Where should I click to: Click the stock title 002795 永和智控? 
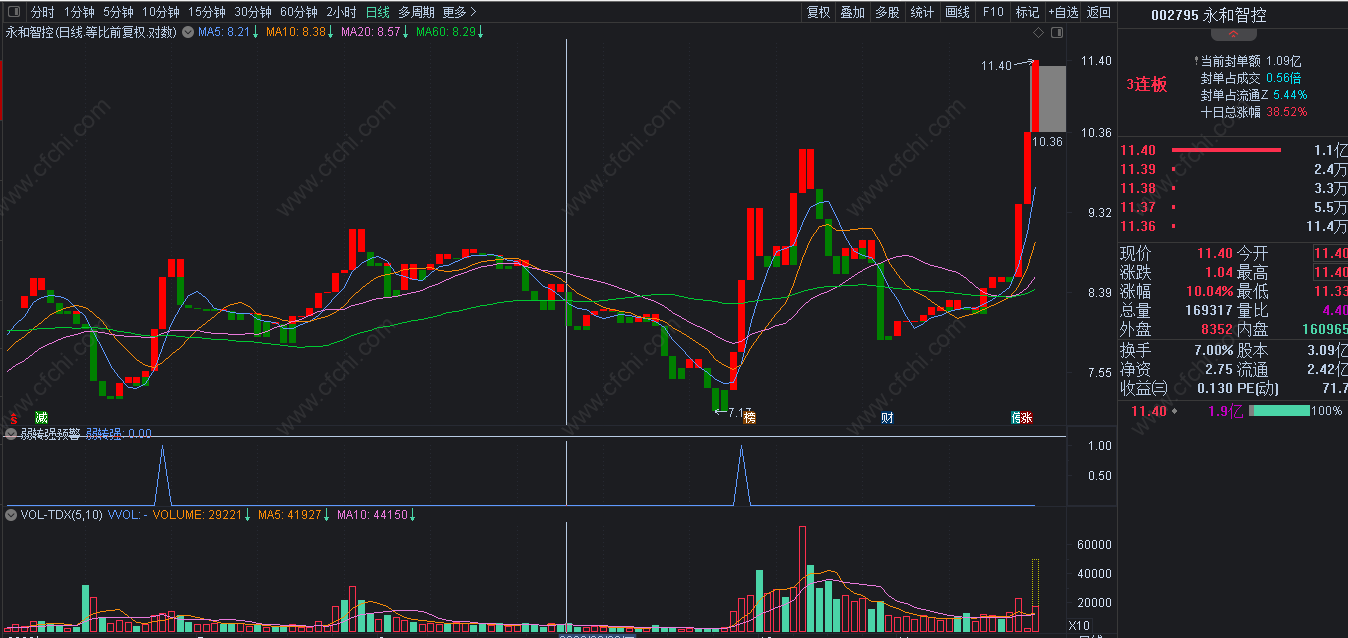1208,15
